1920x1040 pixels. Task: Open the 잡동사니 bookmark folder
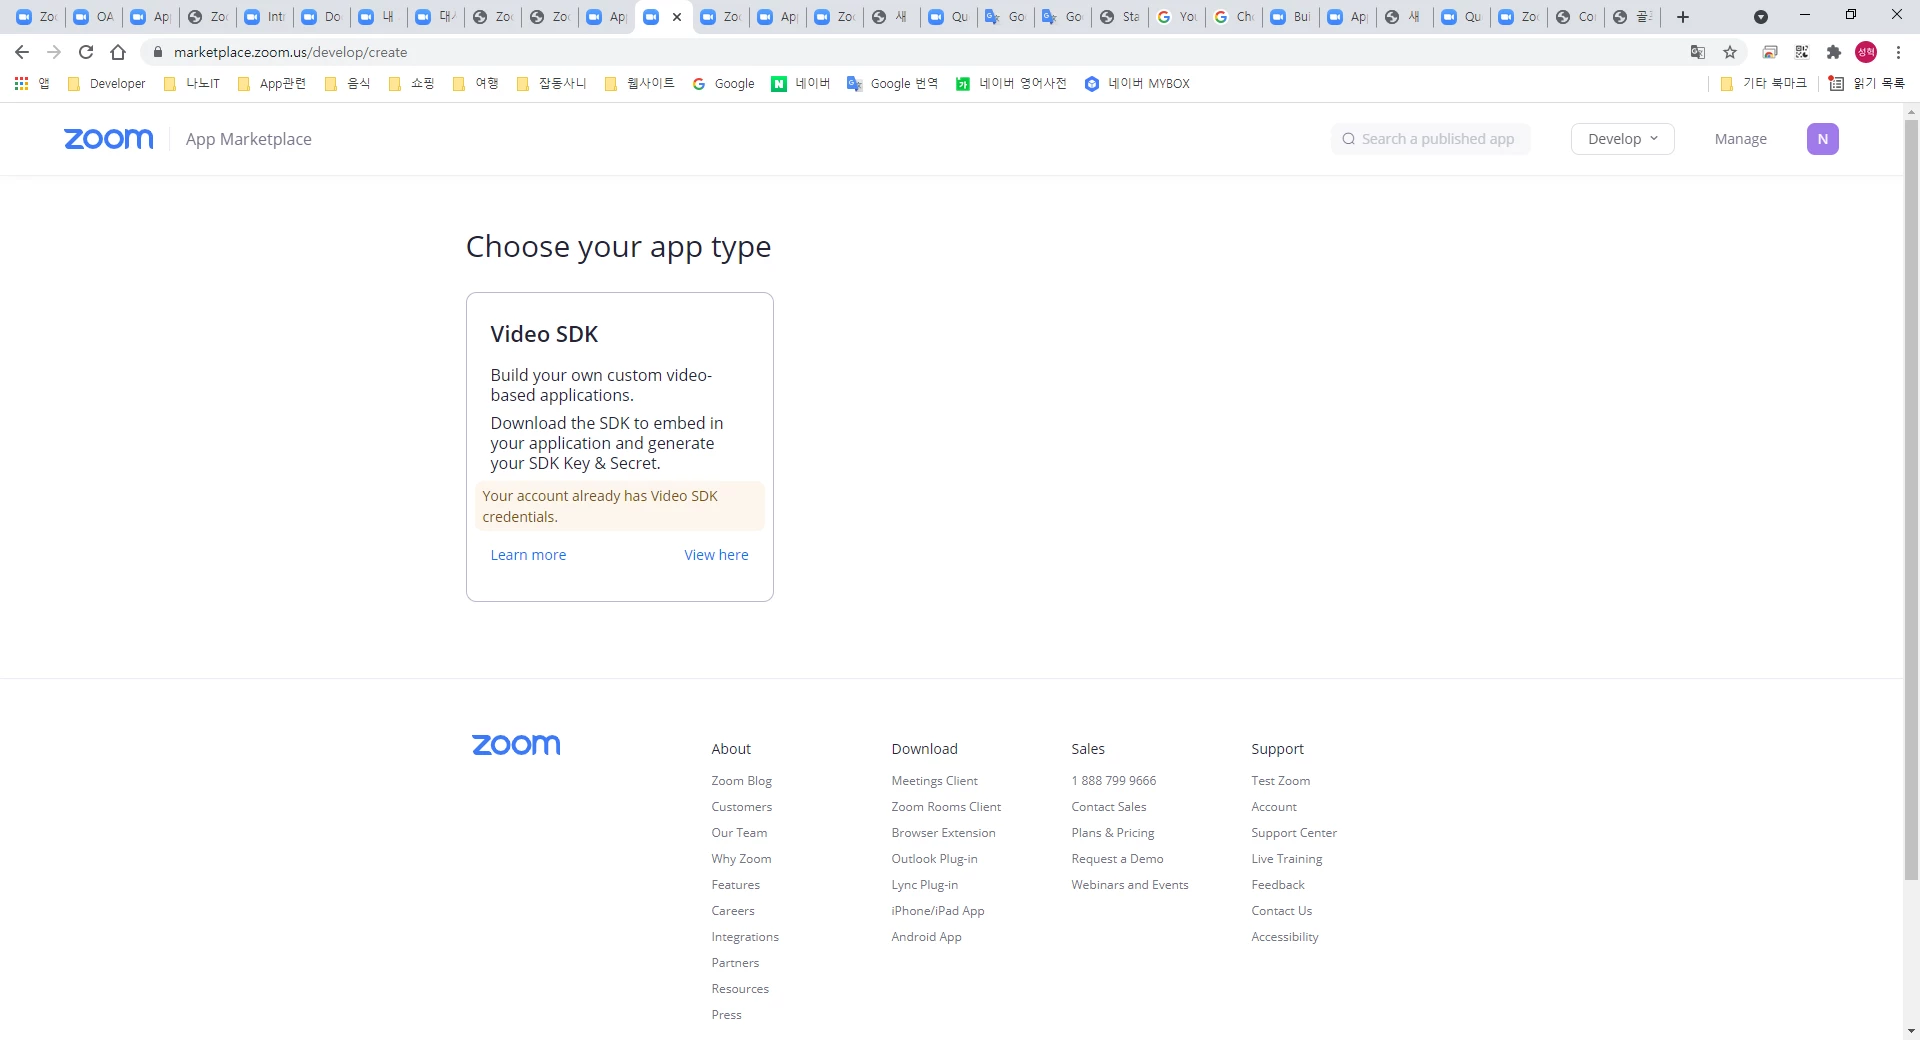[x=551, y=84]
